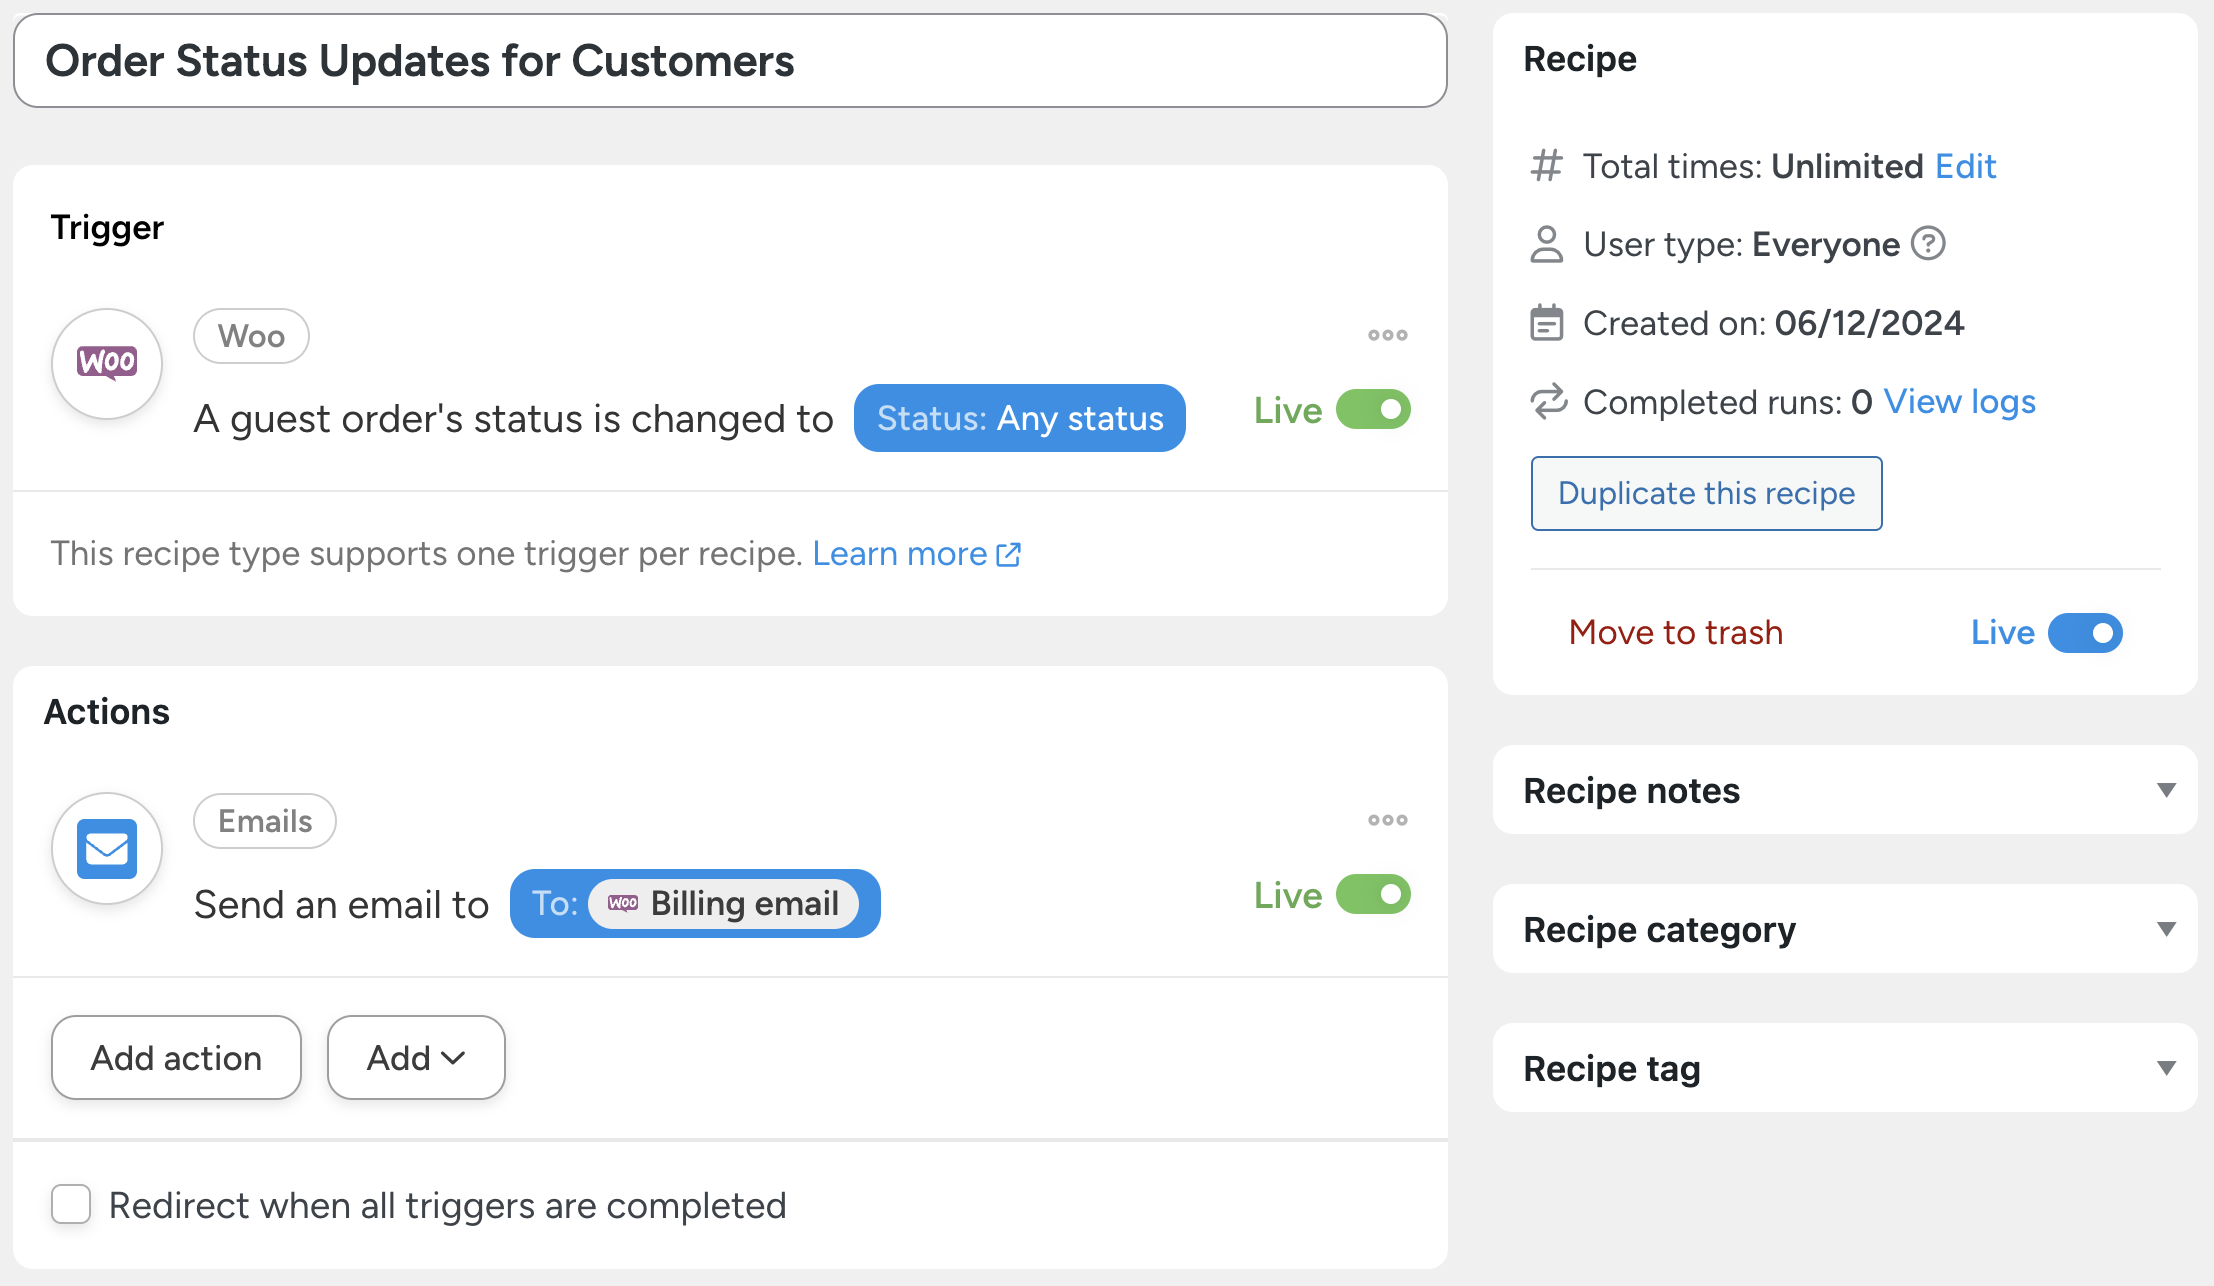The width and height of the screenshot is (2214, 1286).
Task: Click the external link icon beside Learn more
Action: 1009,554
